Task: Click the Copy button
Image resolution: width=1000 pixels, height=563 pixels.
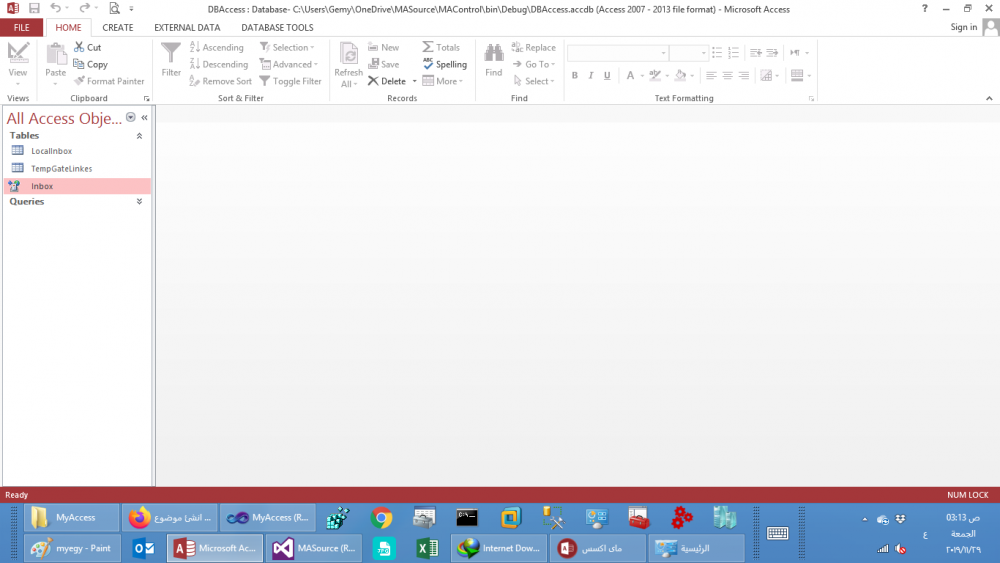Action: pos(90,64)
